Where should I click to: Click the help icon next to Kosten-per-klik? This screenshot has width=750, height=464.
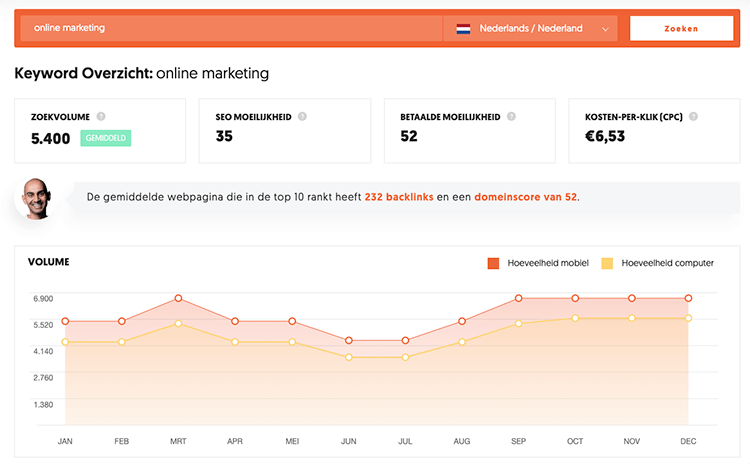pyautogui.click(x=692, y=117)
